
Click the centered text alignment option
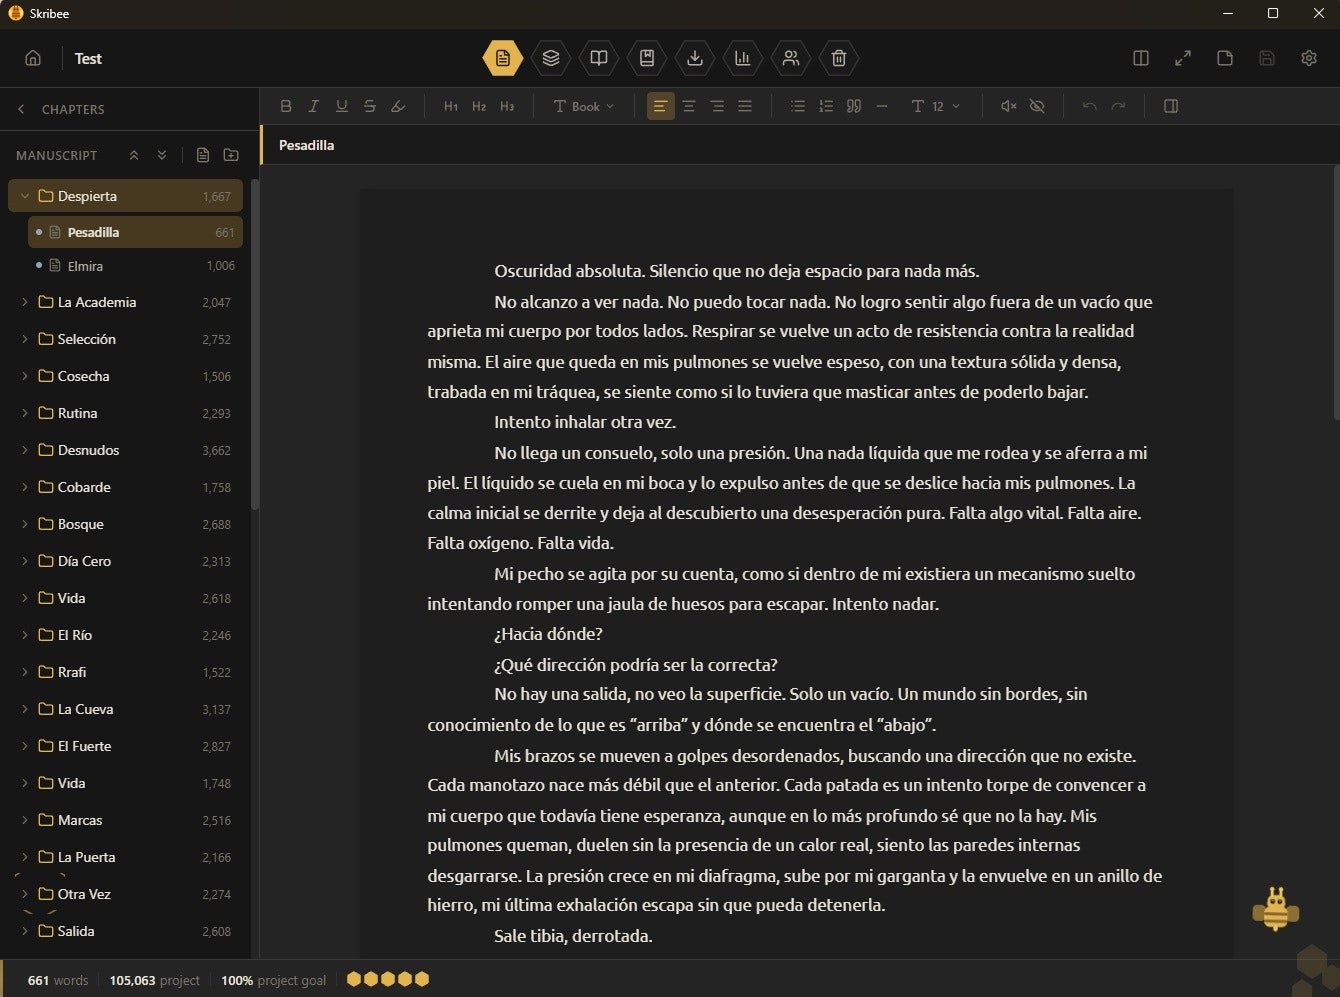[689, 106]
